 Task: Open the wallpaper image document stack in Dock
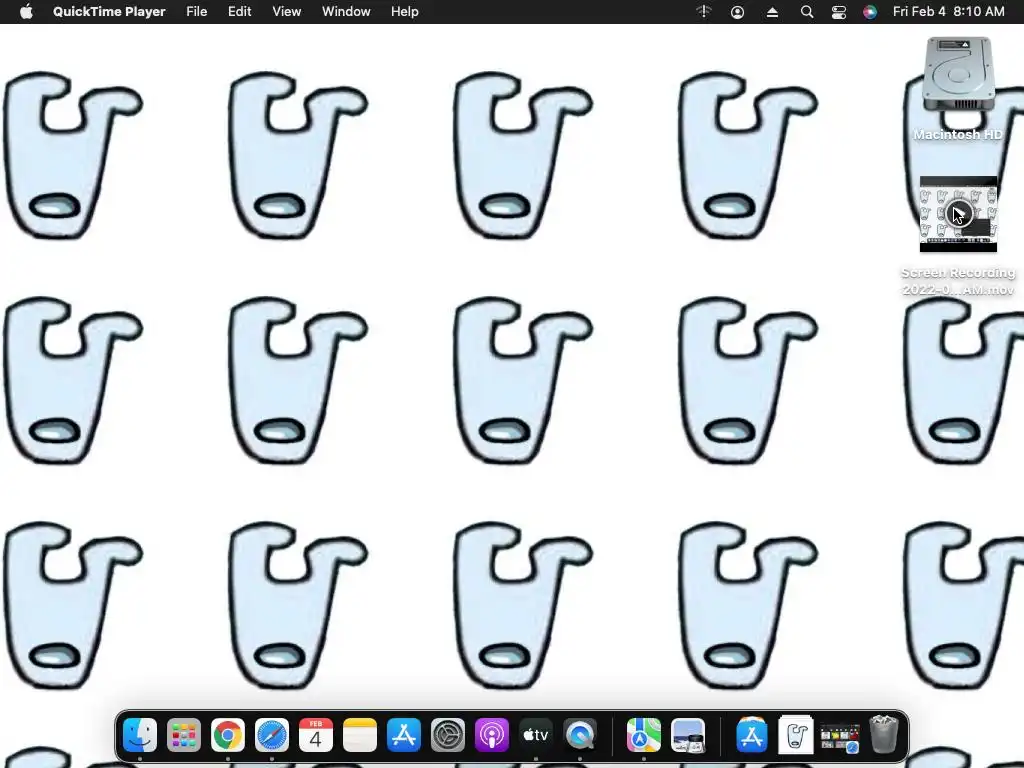(x=795, y=735)
